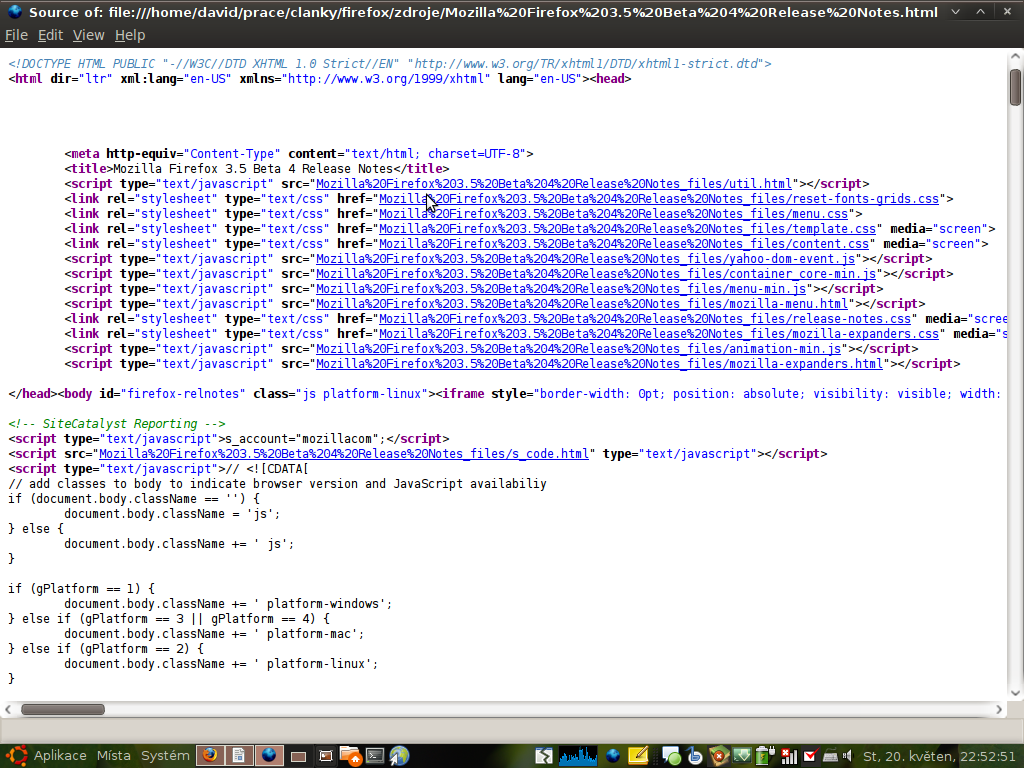Screen dimensions: 1024x768
Task: Click the green download arrow tray icon
Action: point(741,756)
